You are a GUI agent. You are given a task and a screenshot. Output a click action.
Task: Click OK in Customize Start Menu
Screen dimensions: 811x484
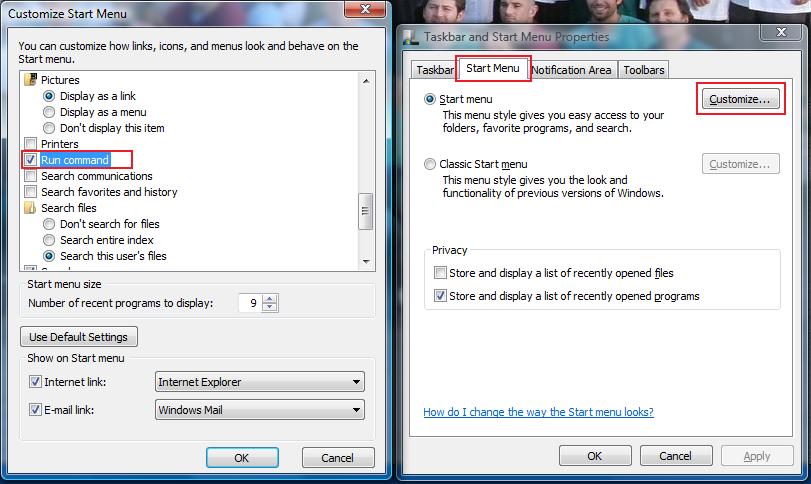[x=242, y=458]
